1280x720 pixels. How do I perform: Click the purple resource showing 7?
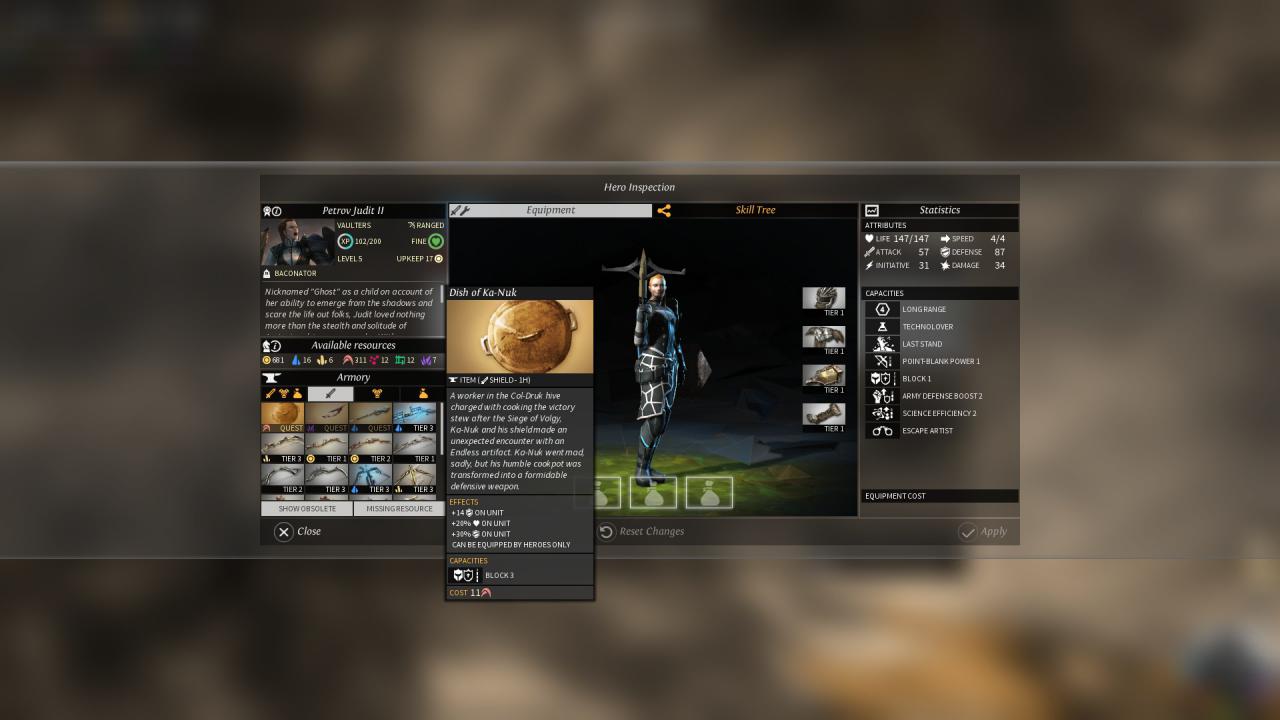[x=428, y=360]
